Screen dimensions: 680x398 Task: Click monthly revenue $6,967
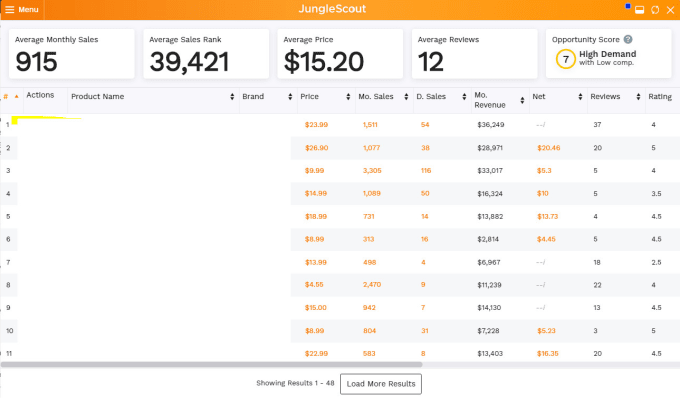click(x=489, y=262)
